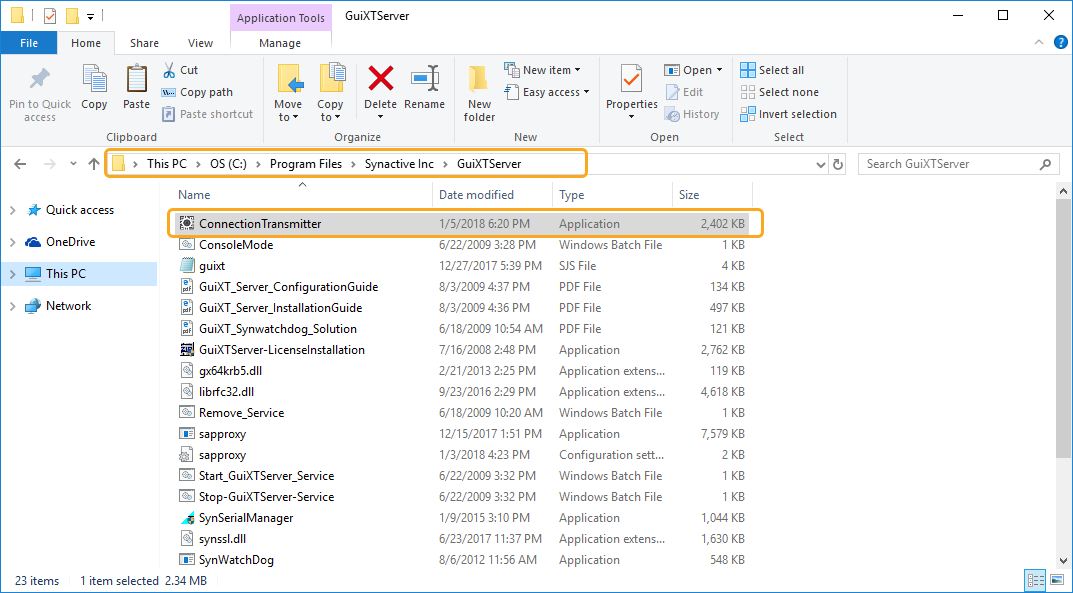Open Properties from the ribbon
This screenshot has width=1073, height=593.
point(631,80)
